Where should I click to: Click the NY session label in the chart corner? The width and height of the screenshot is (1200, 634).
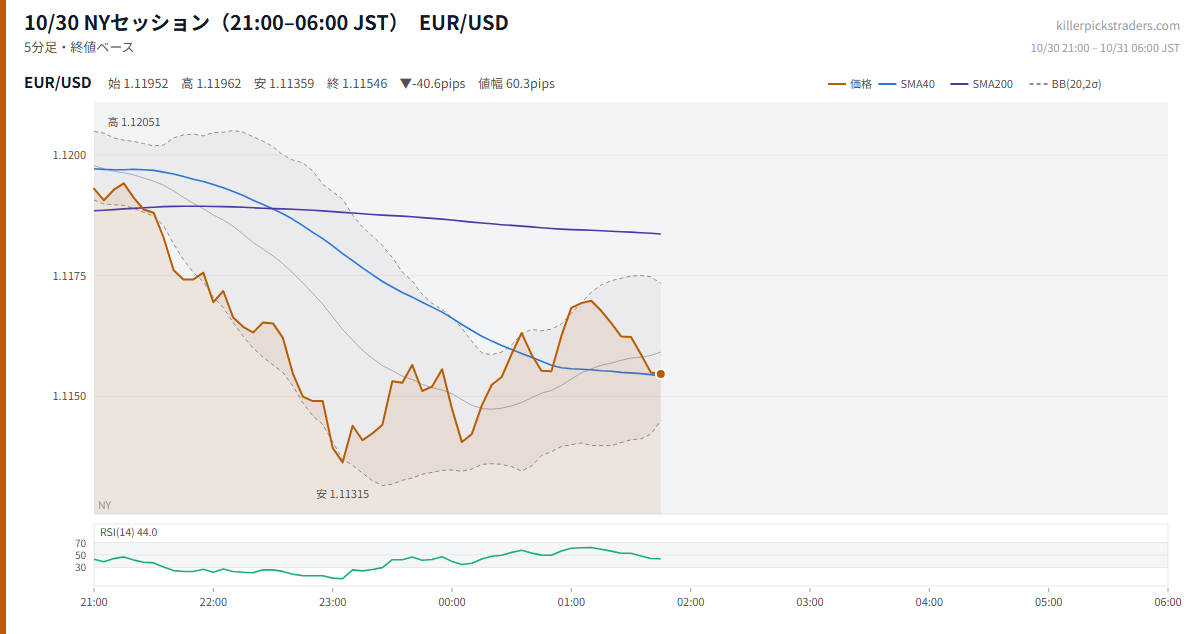[x=105, y=505]
